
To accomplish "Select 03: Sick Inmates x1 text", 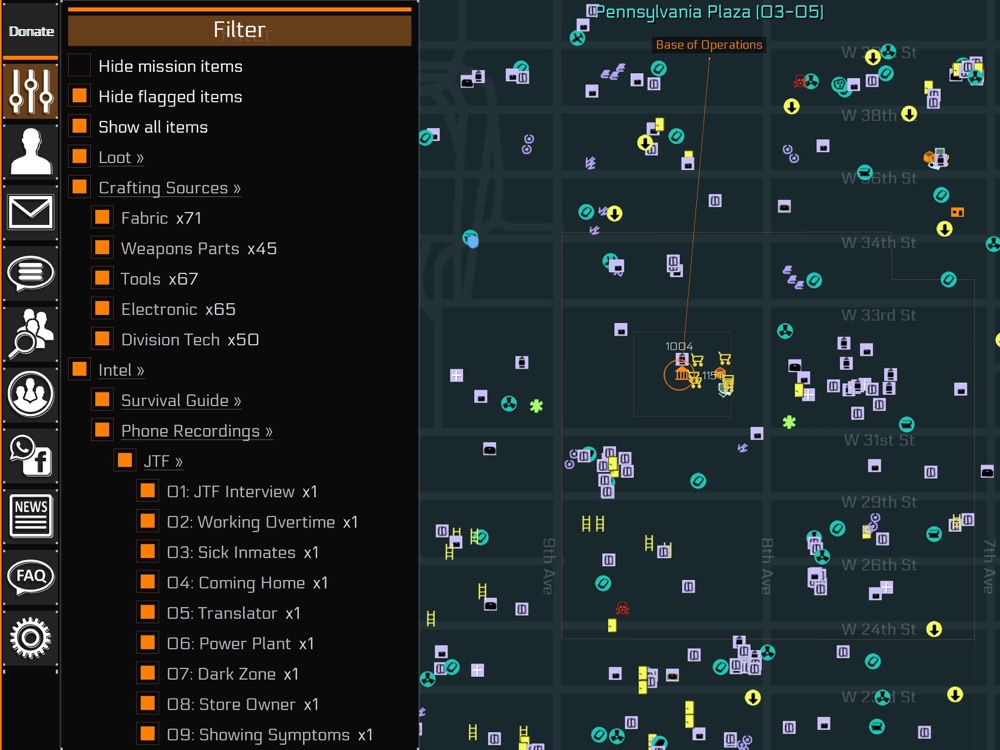I will pyautogui.click(x=242, y=552).
